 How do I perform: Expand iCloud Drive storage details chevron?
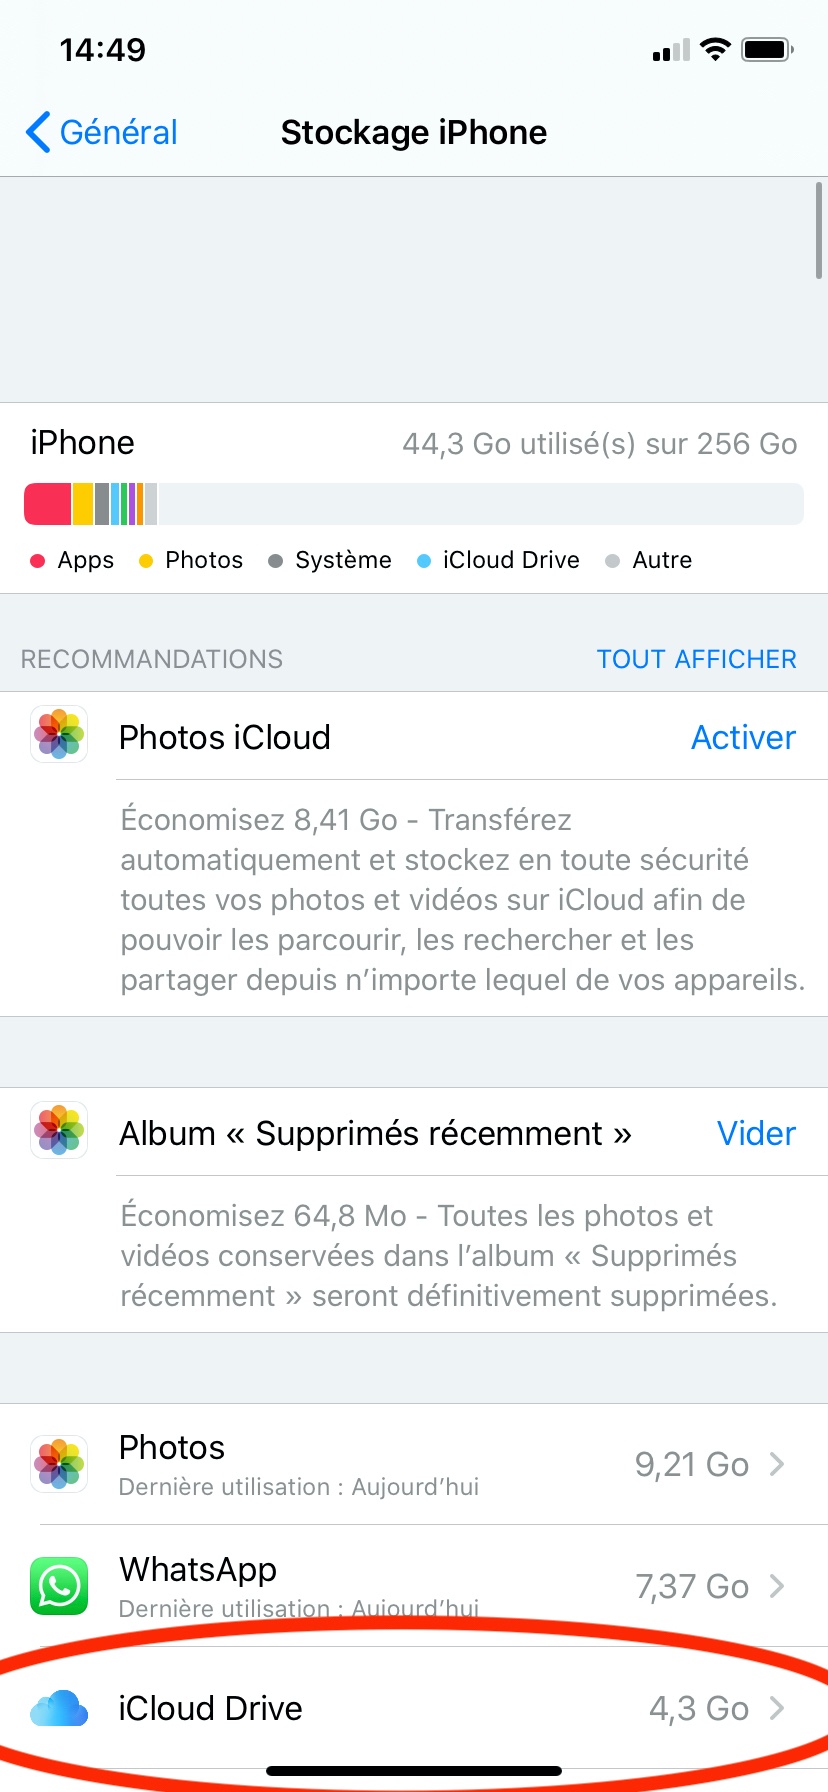pos(777,1708)
